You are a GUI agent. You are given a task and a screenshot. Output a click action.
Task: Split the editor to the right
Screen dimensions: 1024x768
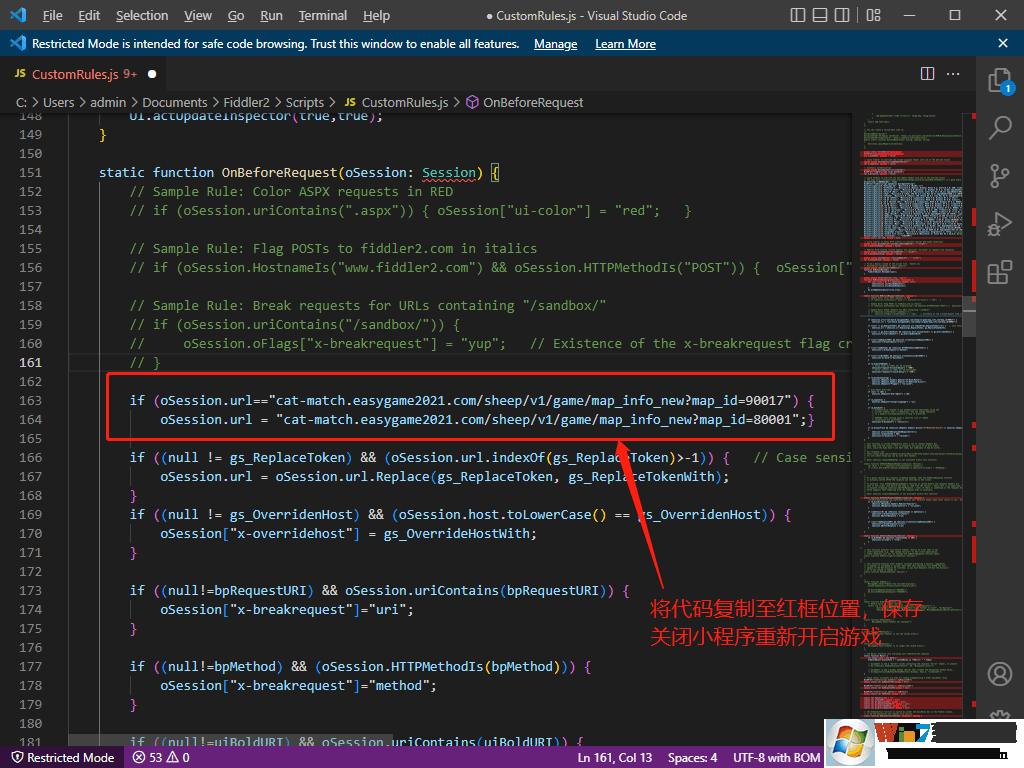pyautogui.click(x=925, y=73)
